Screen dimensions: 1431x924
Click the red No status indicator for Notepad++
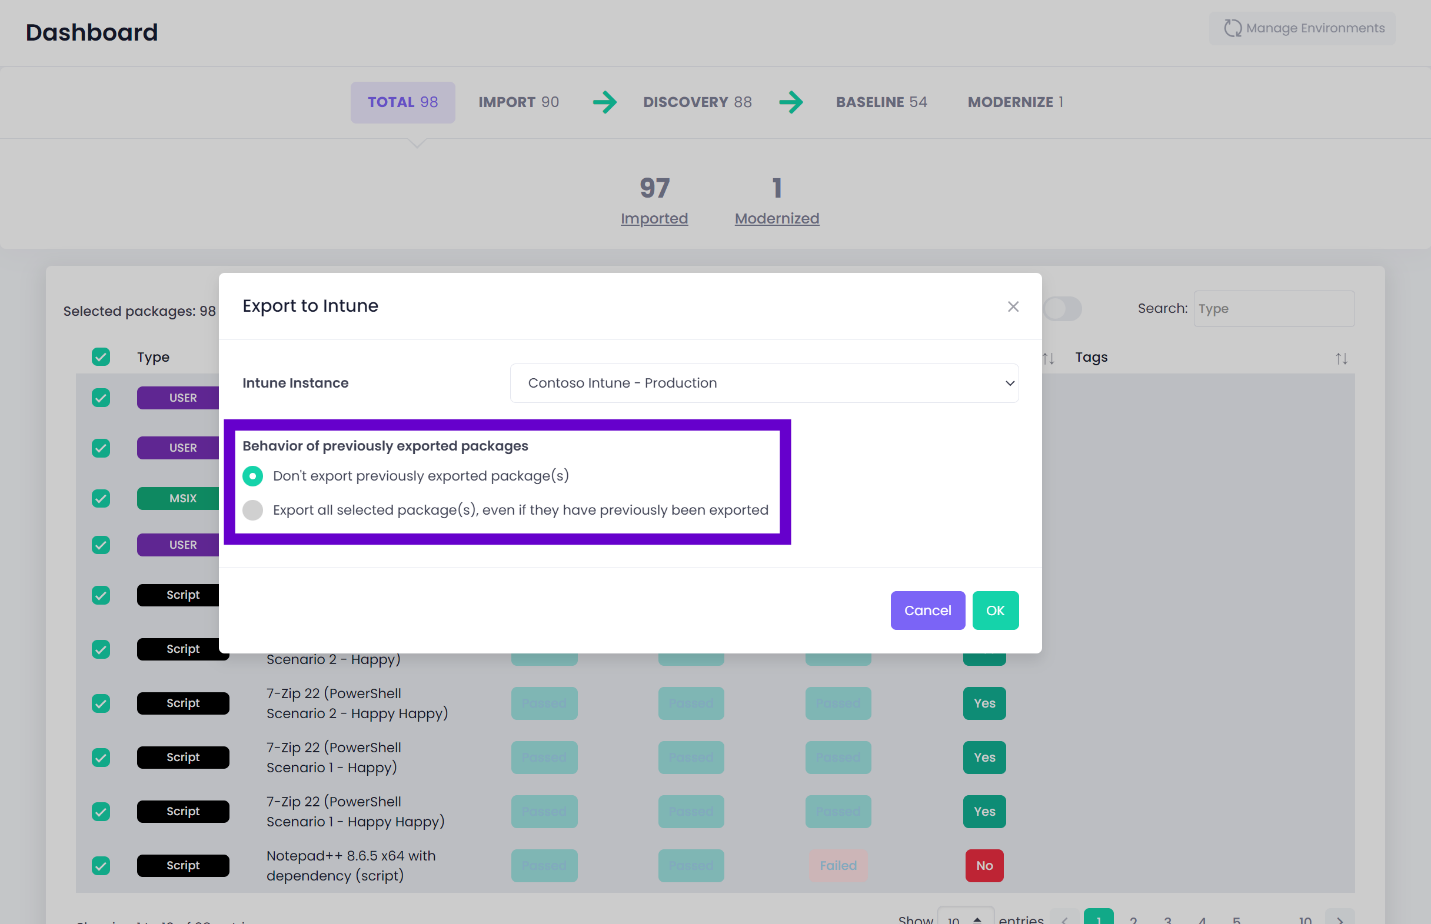click(x=984, y=865)
